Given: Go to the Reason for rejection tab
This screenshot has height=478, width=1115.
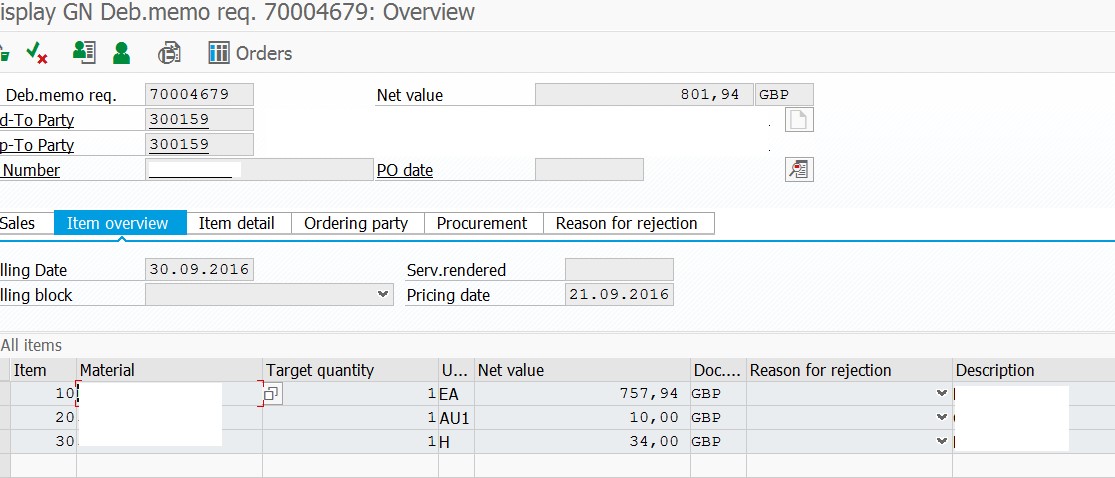Looking at the screenshot, I should pos(626,223).
